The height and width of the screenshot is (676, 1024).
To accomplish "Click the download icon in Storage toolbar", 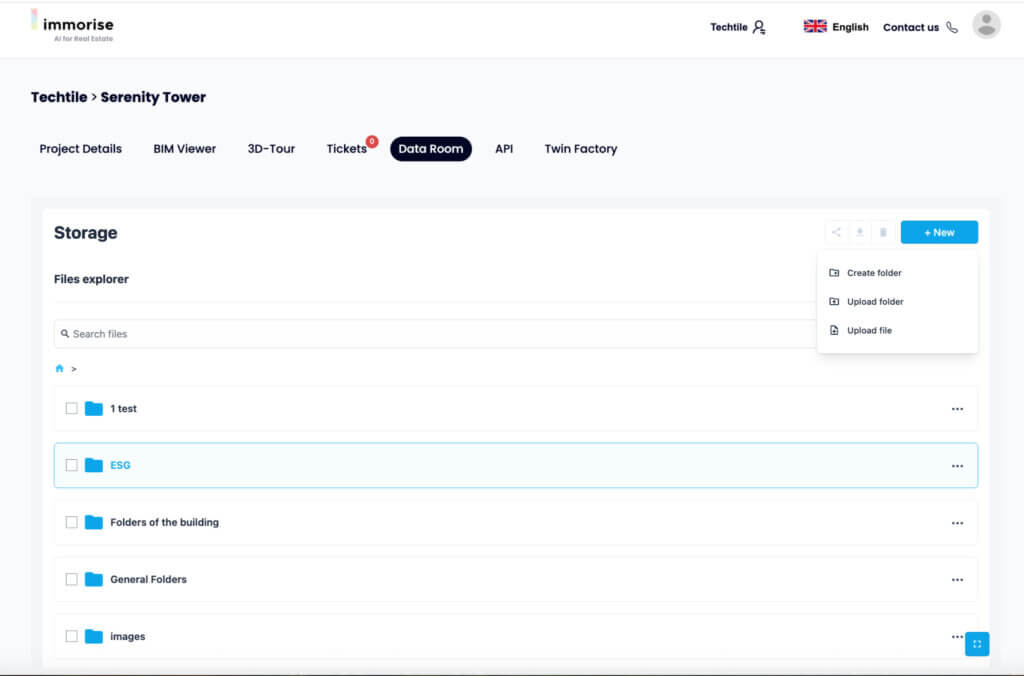I will click(859, 233).
